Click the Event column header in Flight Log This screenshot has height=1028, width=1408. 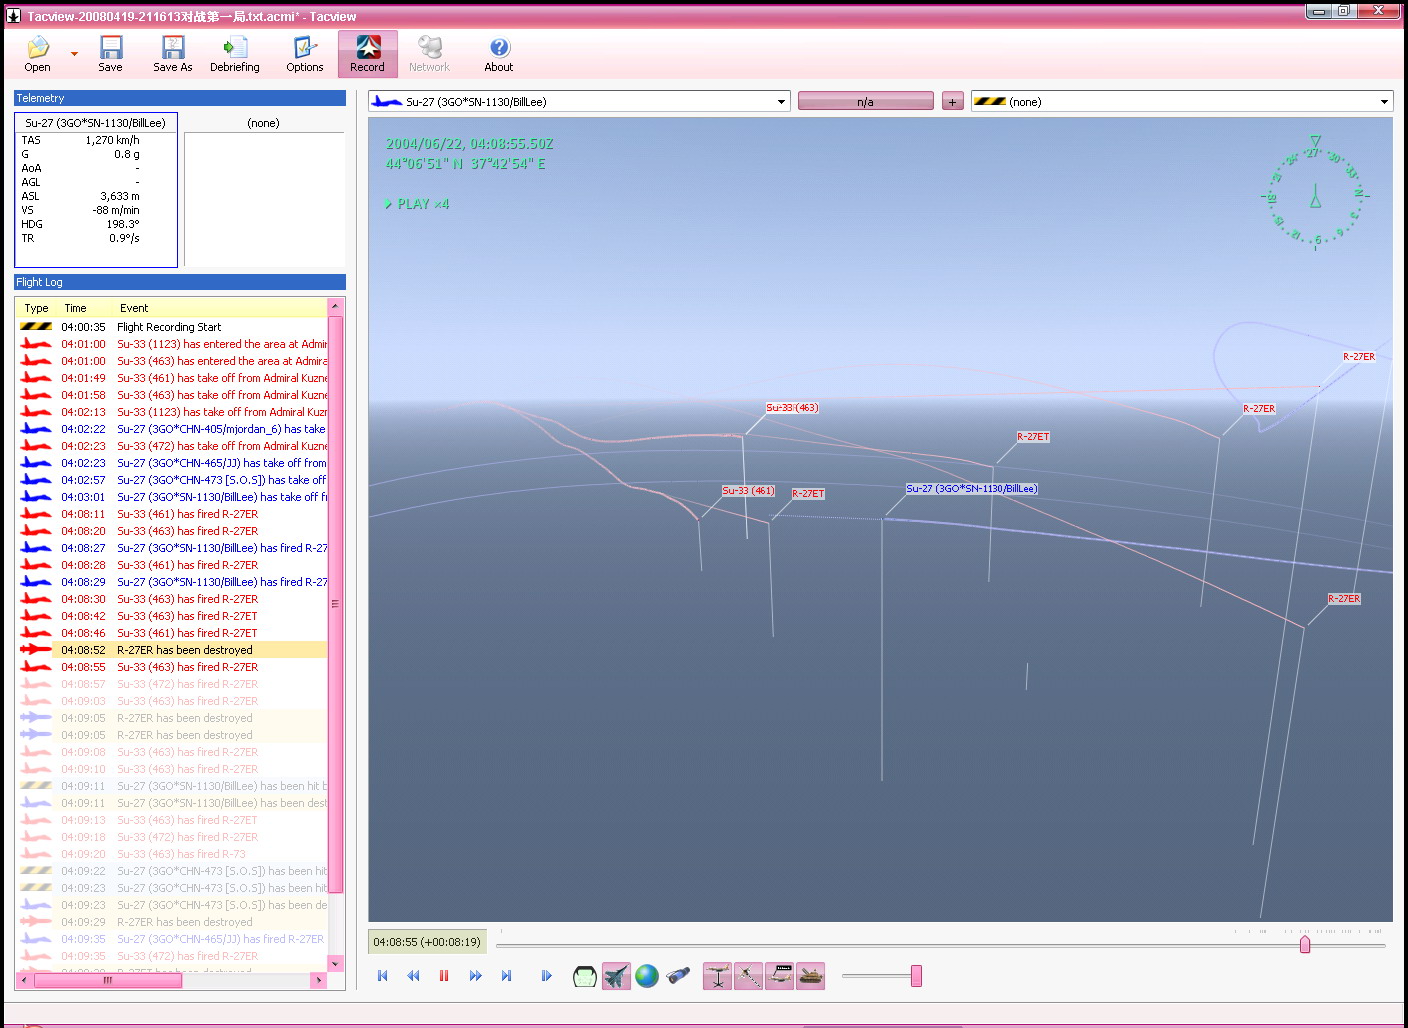(134, 308)
